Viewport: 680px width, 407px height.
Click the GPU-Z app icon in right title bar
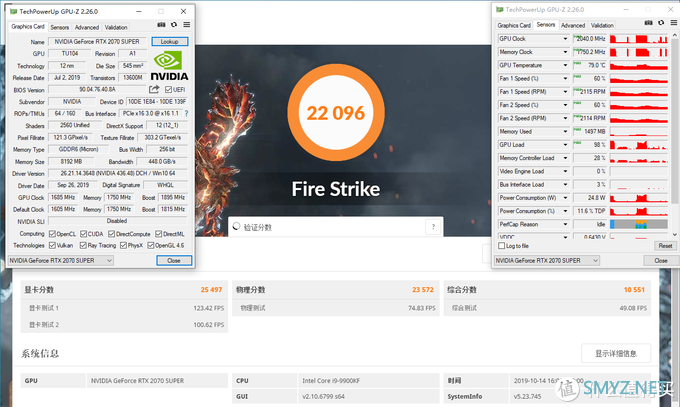click(500, 10)
